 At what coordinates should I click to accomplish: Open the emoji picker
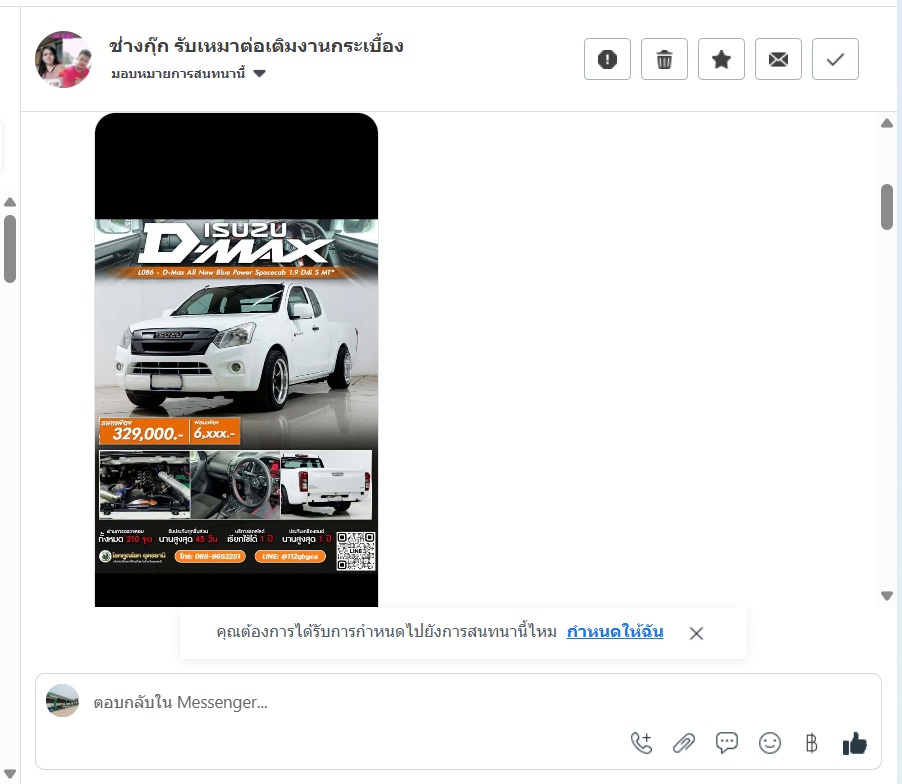[x=770, y=743]
